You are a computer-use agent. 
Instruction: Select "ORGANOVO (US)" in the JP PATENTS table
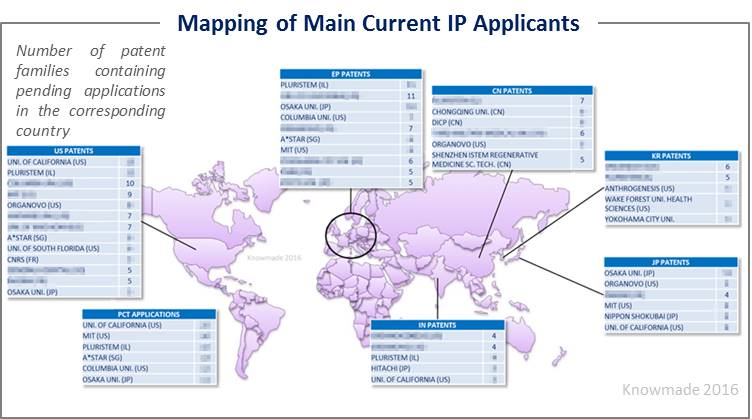(631, 284)
